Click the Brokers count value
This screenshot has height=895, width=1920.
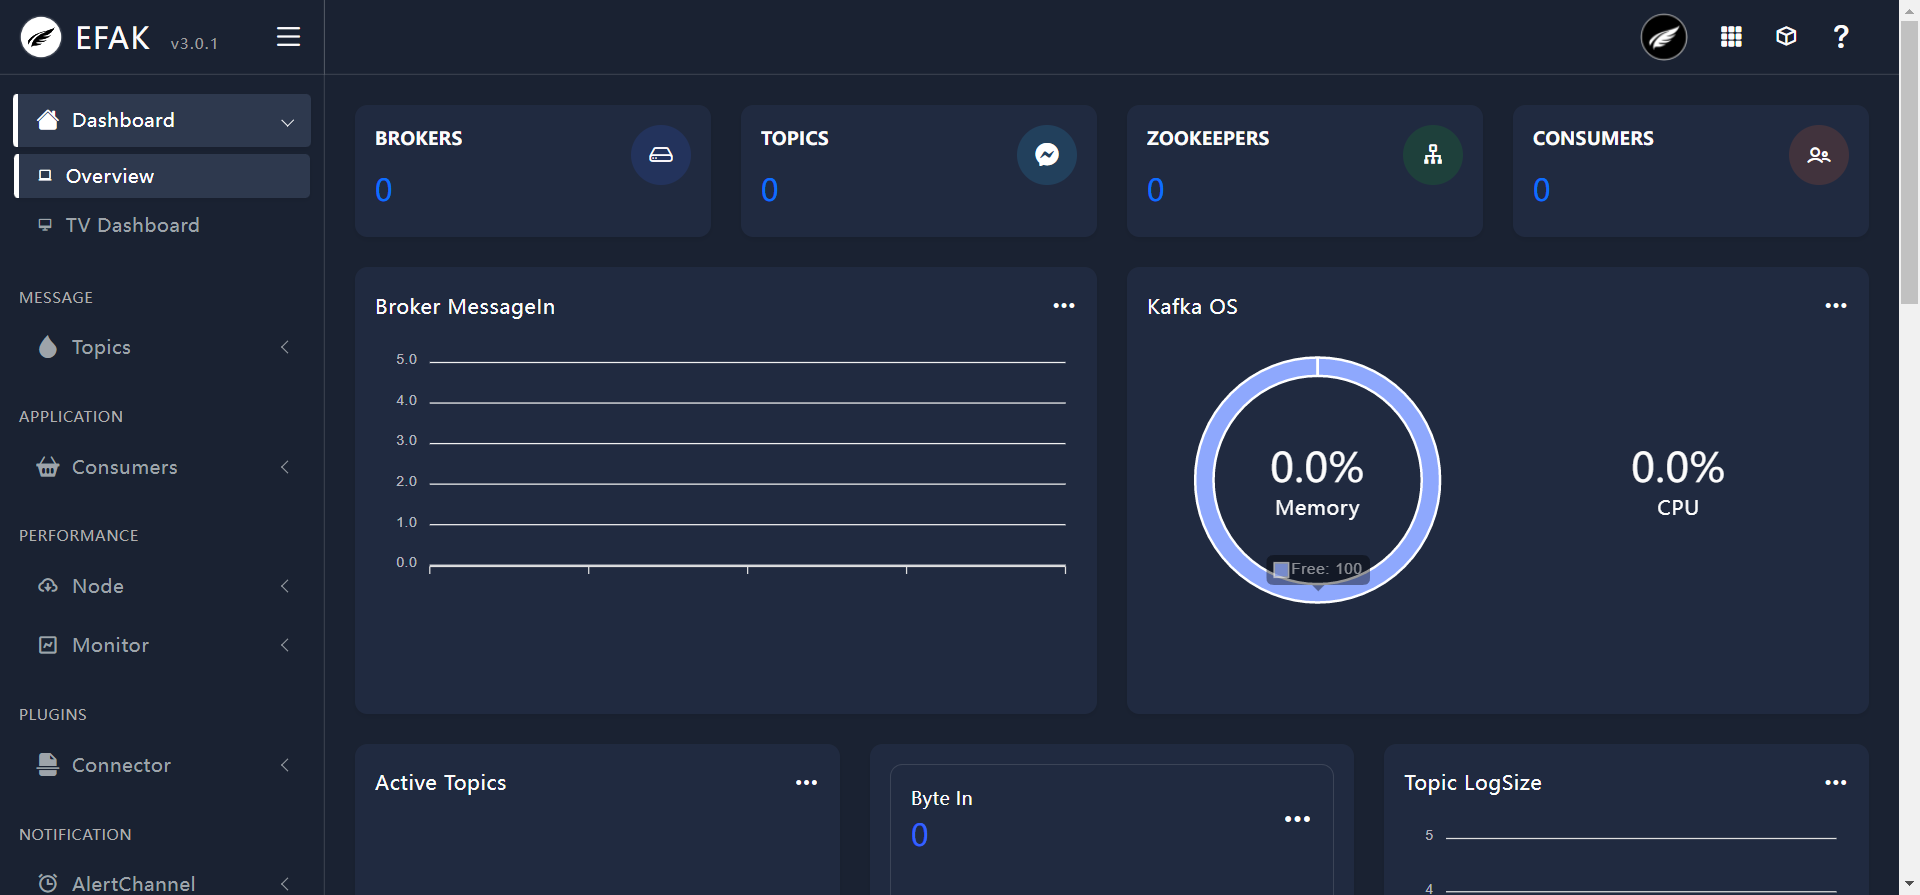[384, 190]
